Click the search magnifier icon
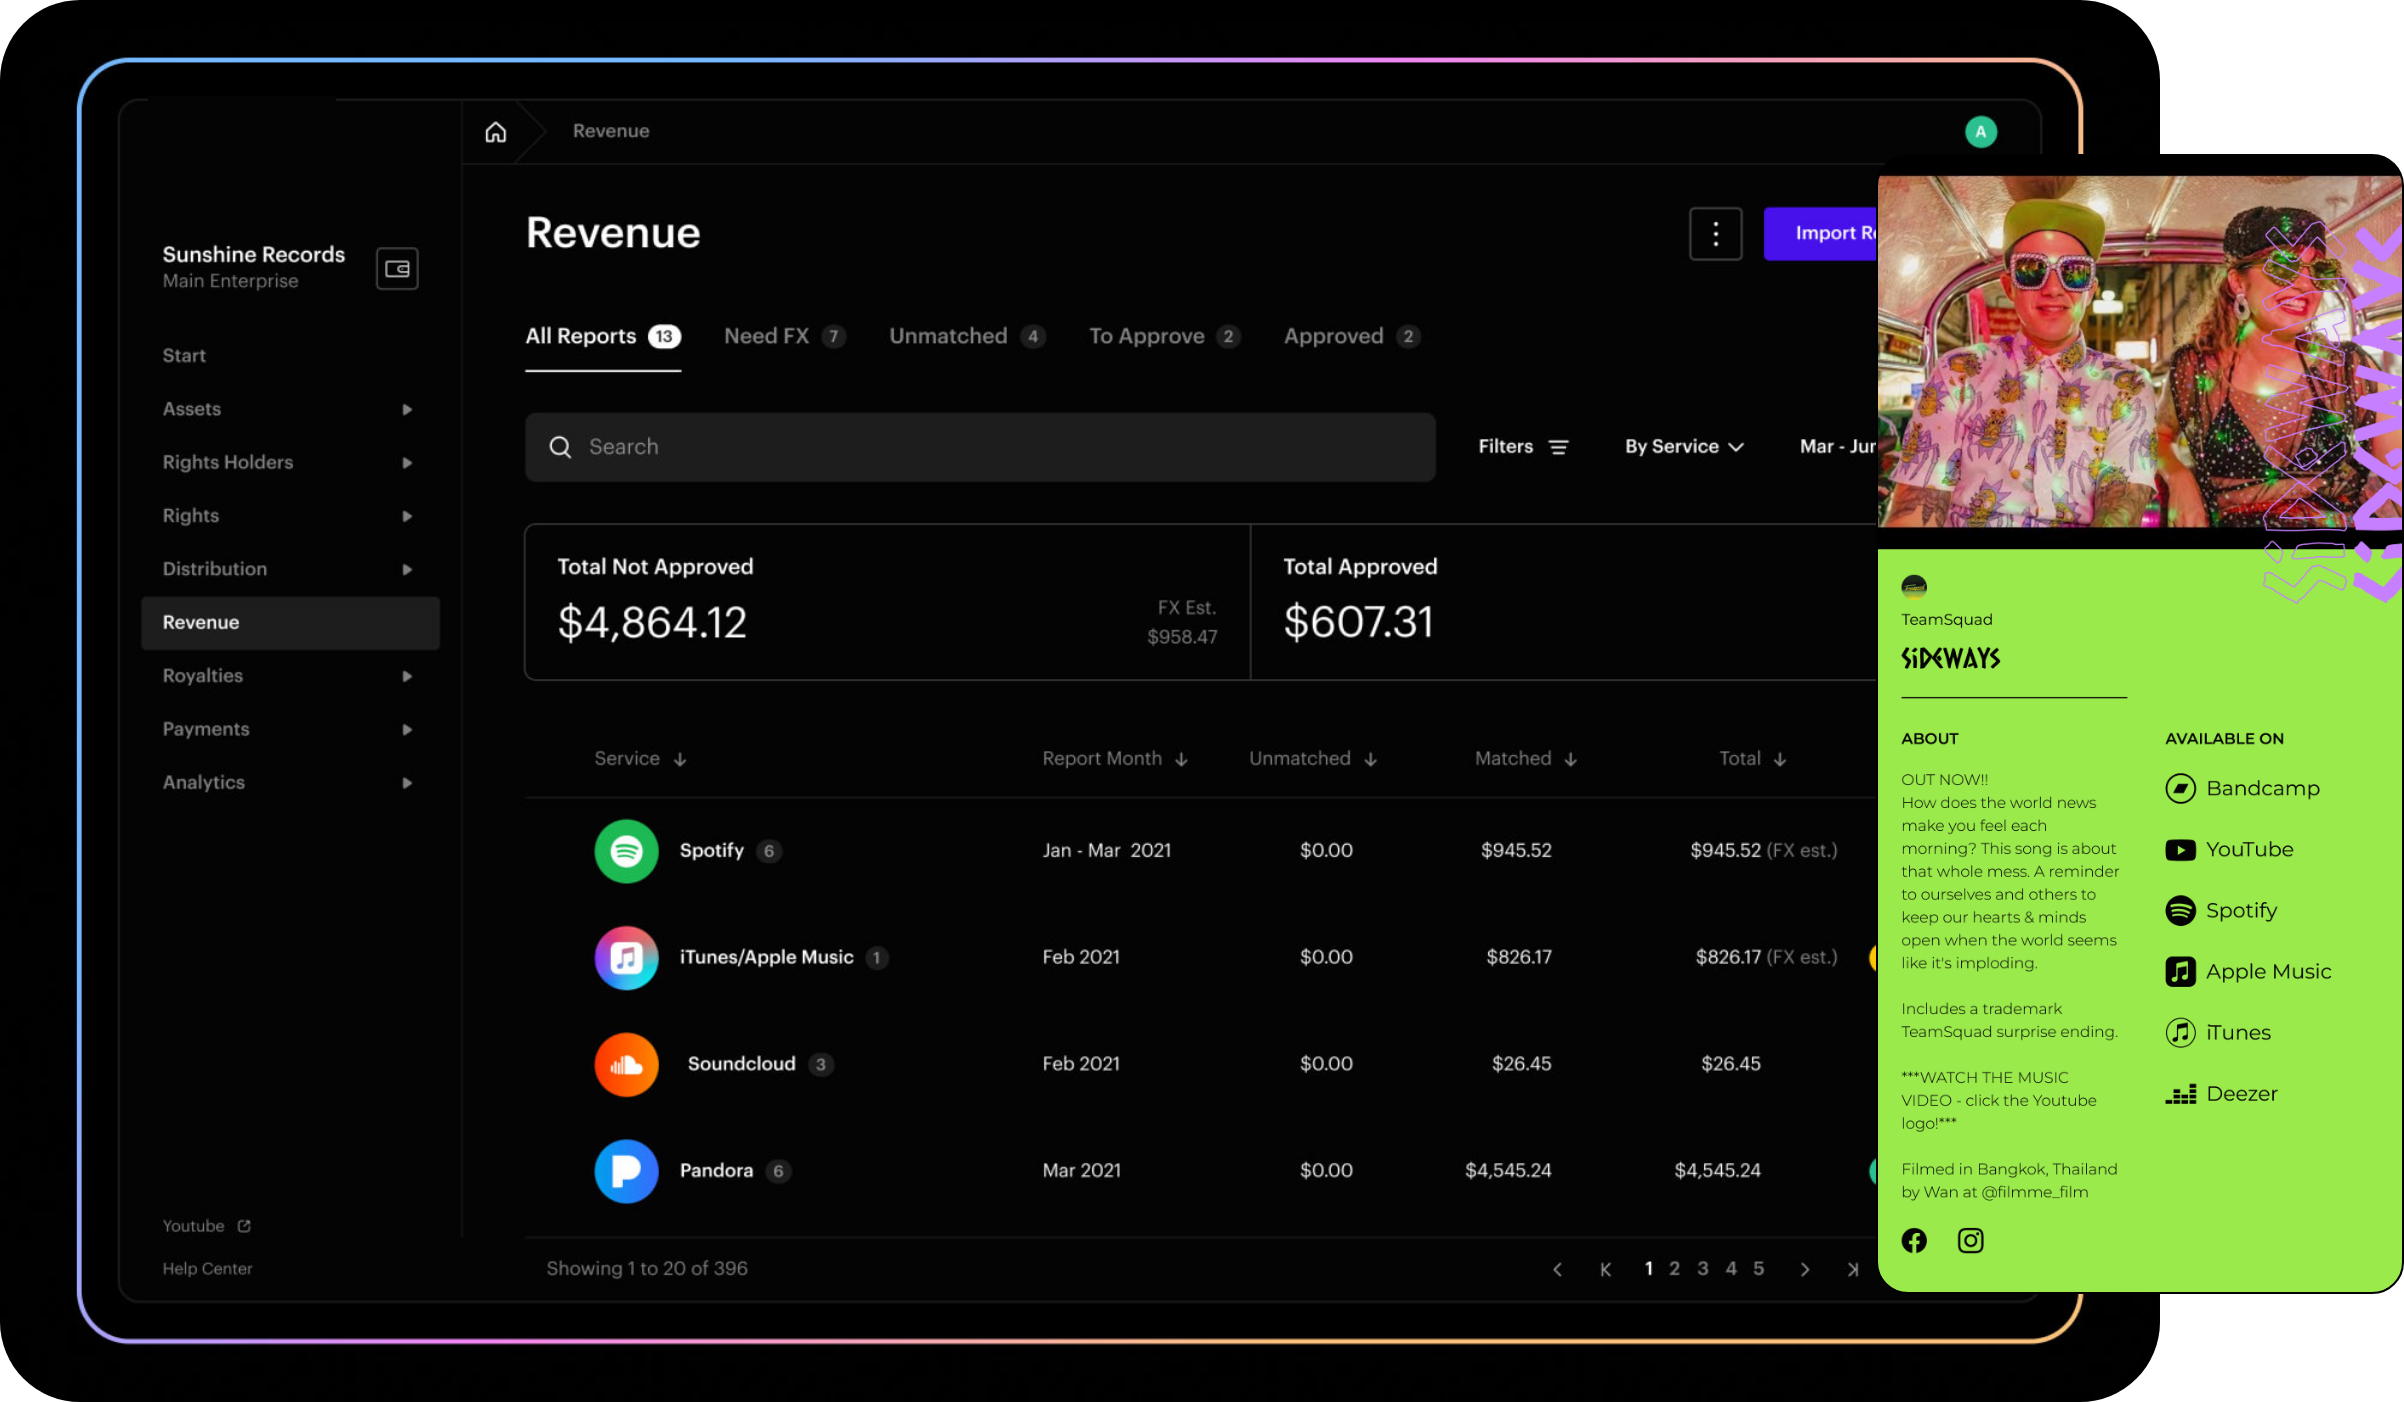Image resolution: width=2404 pixels, height=1402 pixels. point(560,447)
